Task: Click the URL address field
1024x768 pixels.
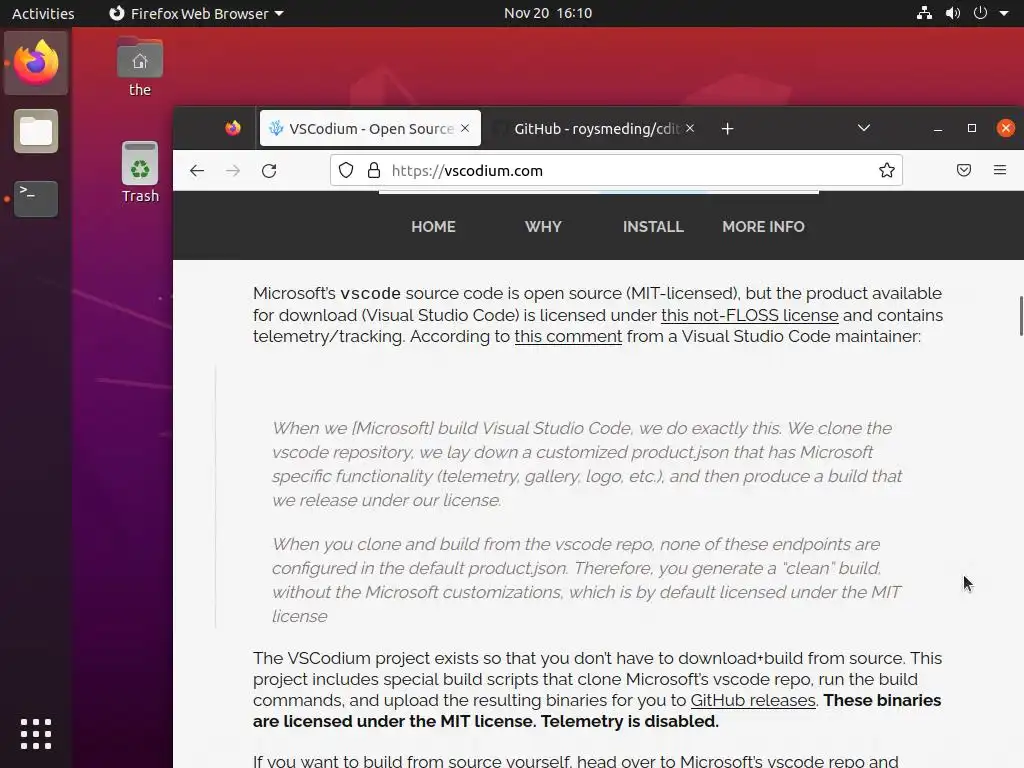Action: click(x=616, y=170)
